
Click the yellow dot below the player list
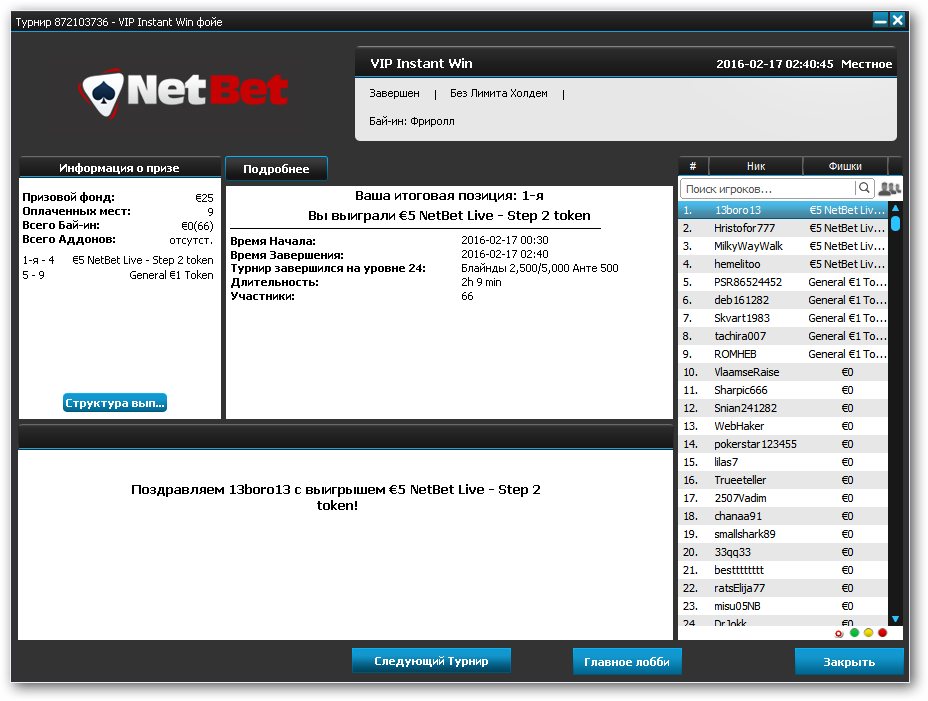click(x=868, y=632)
